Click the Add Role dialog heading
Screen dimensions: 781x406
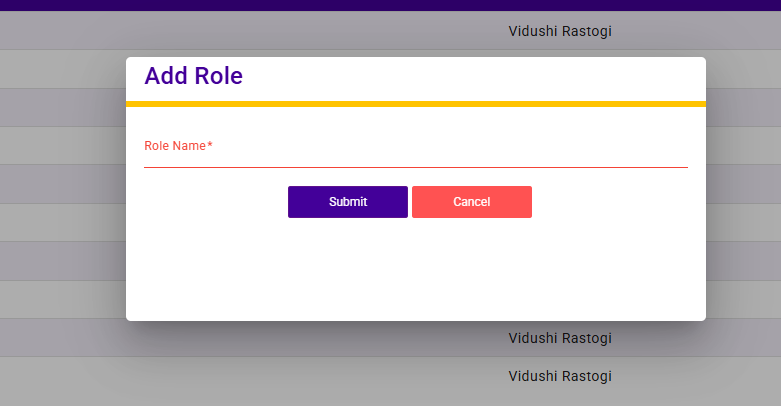tap(194, 76)
